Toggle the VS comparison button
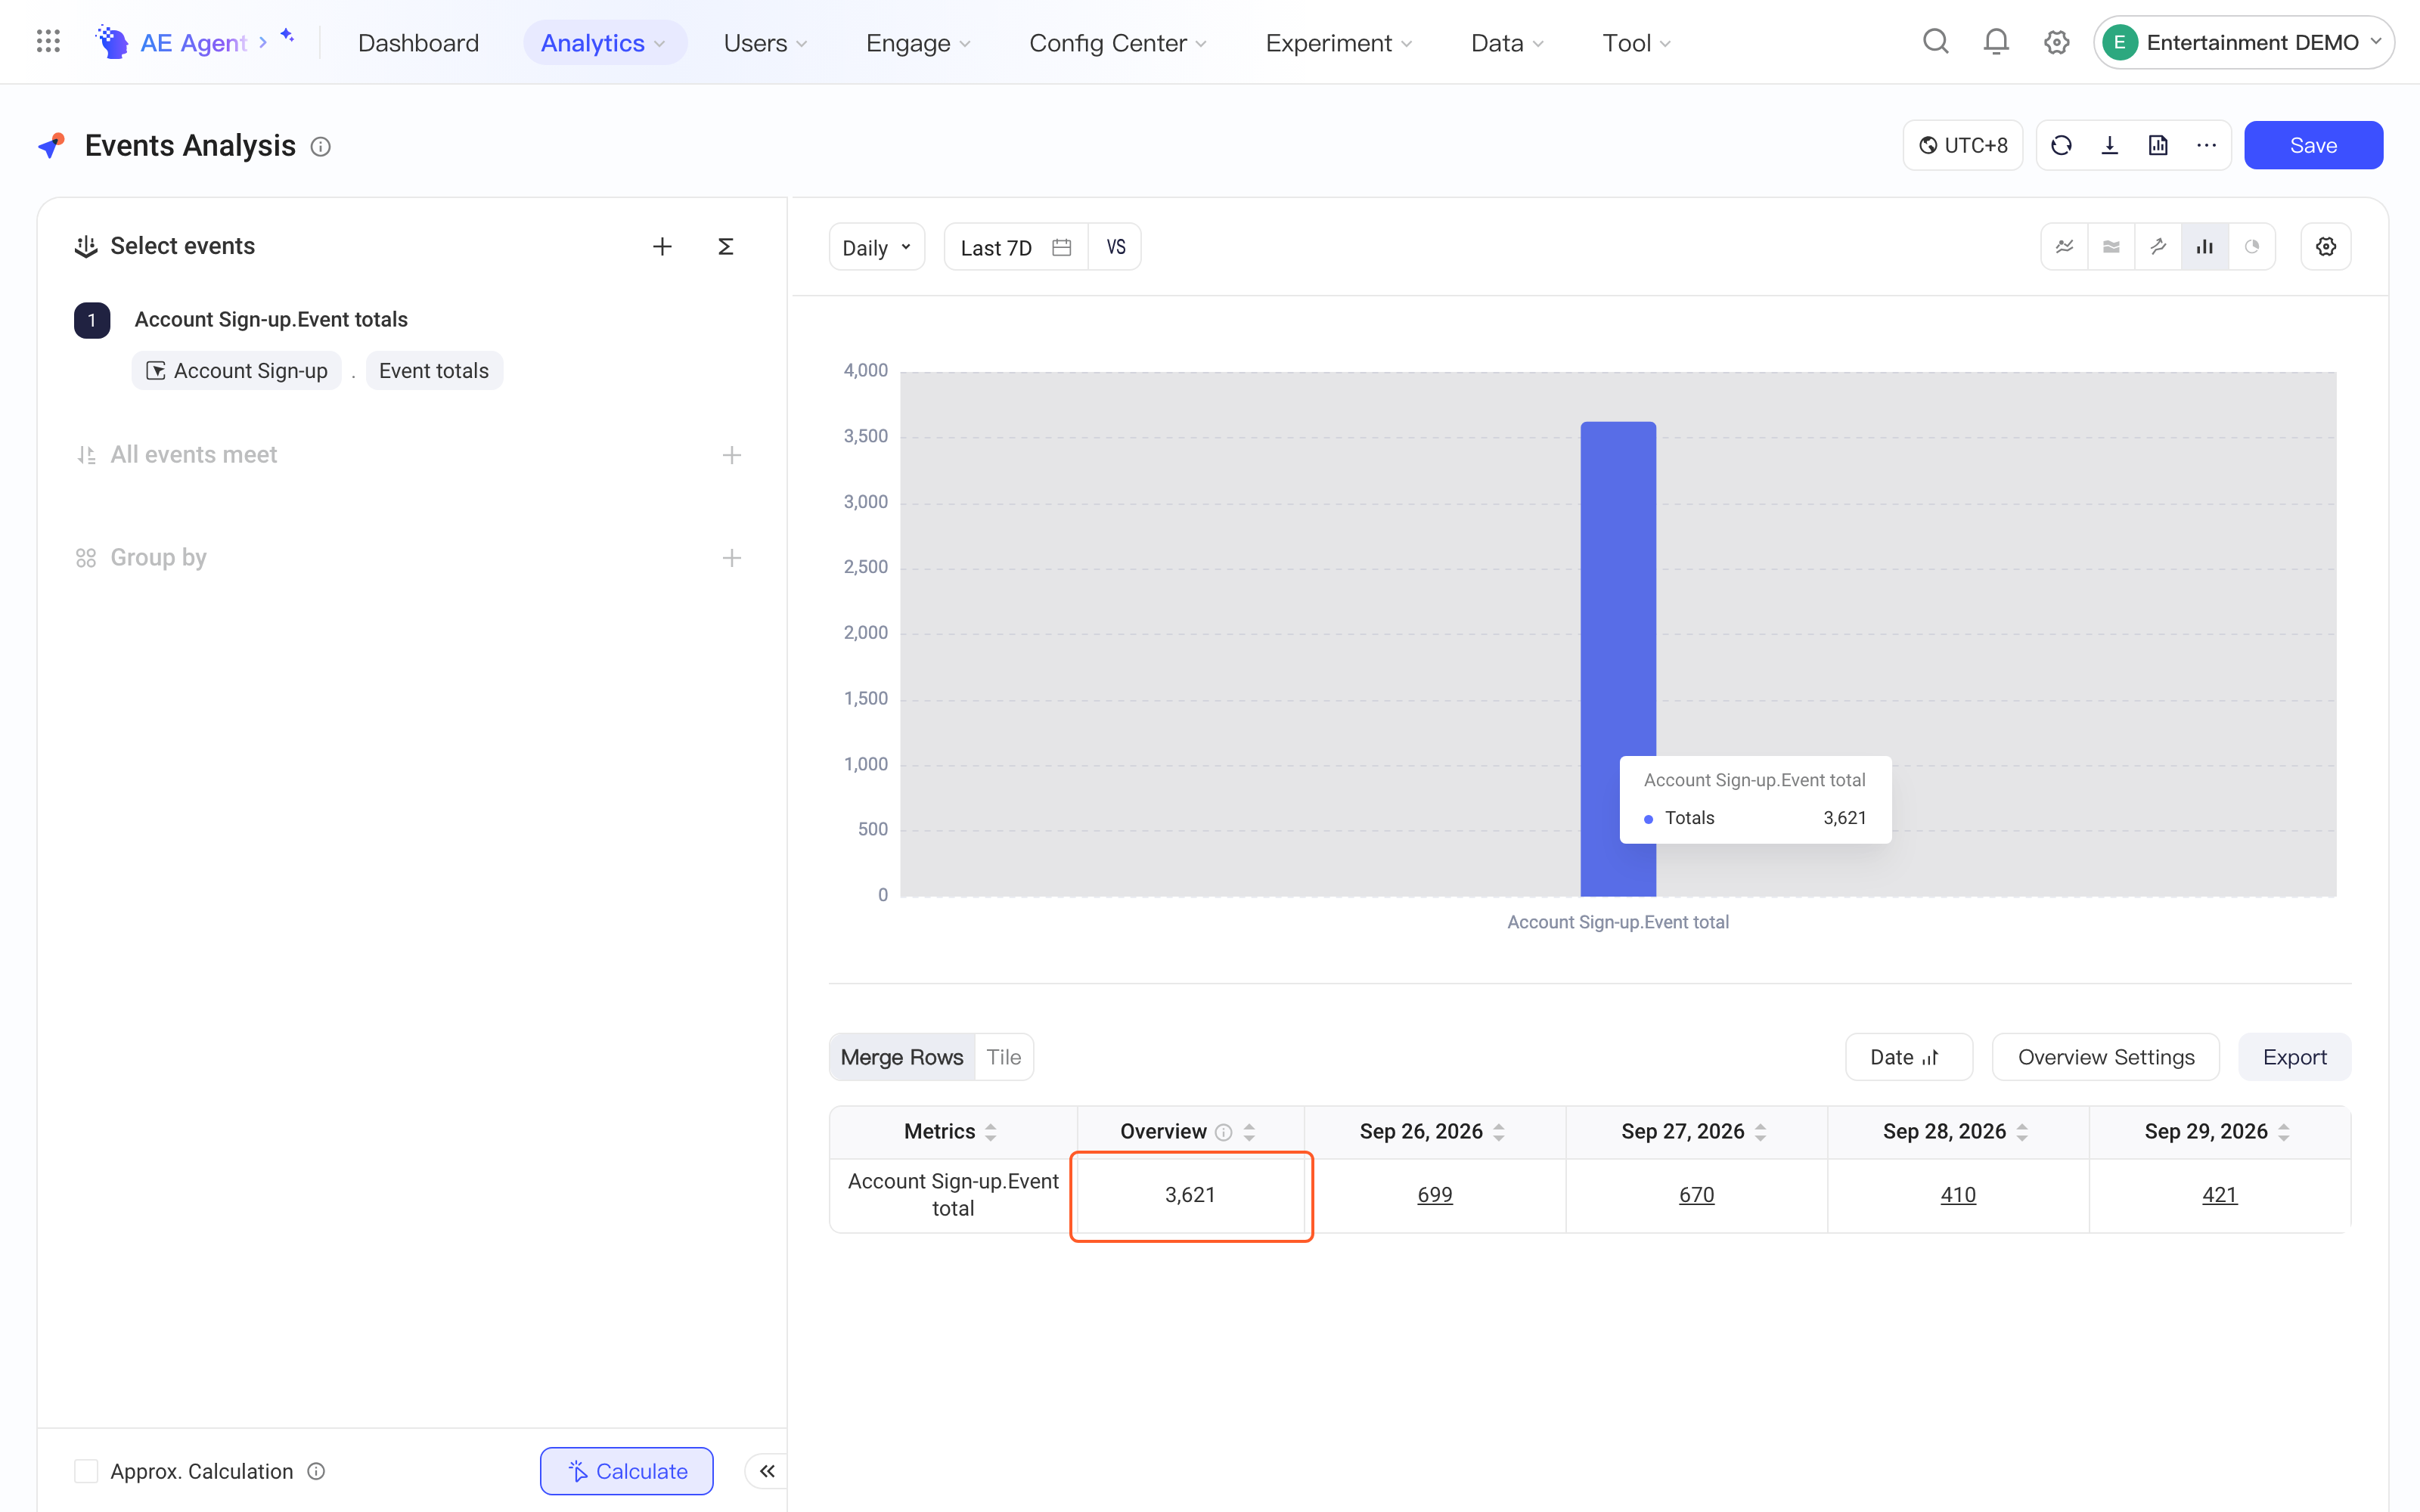This screenshot has height=1512, width=2420. [x=1115, y=247]
